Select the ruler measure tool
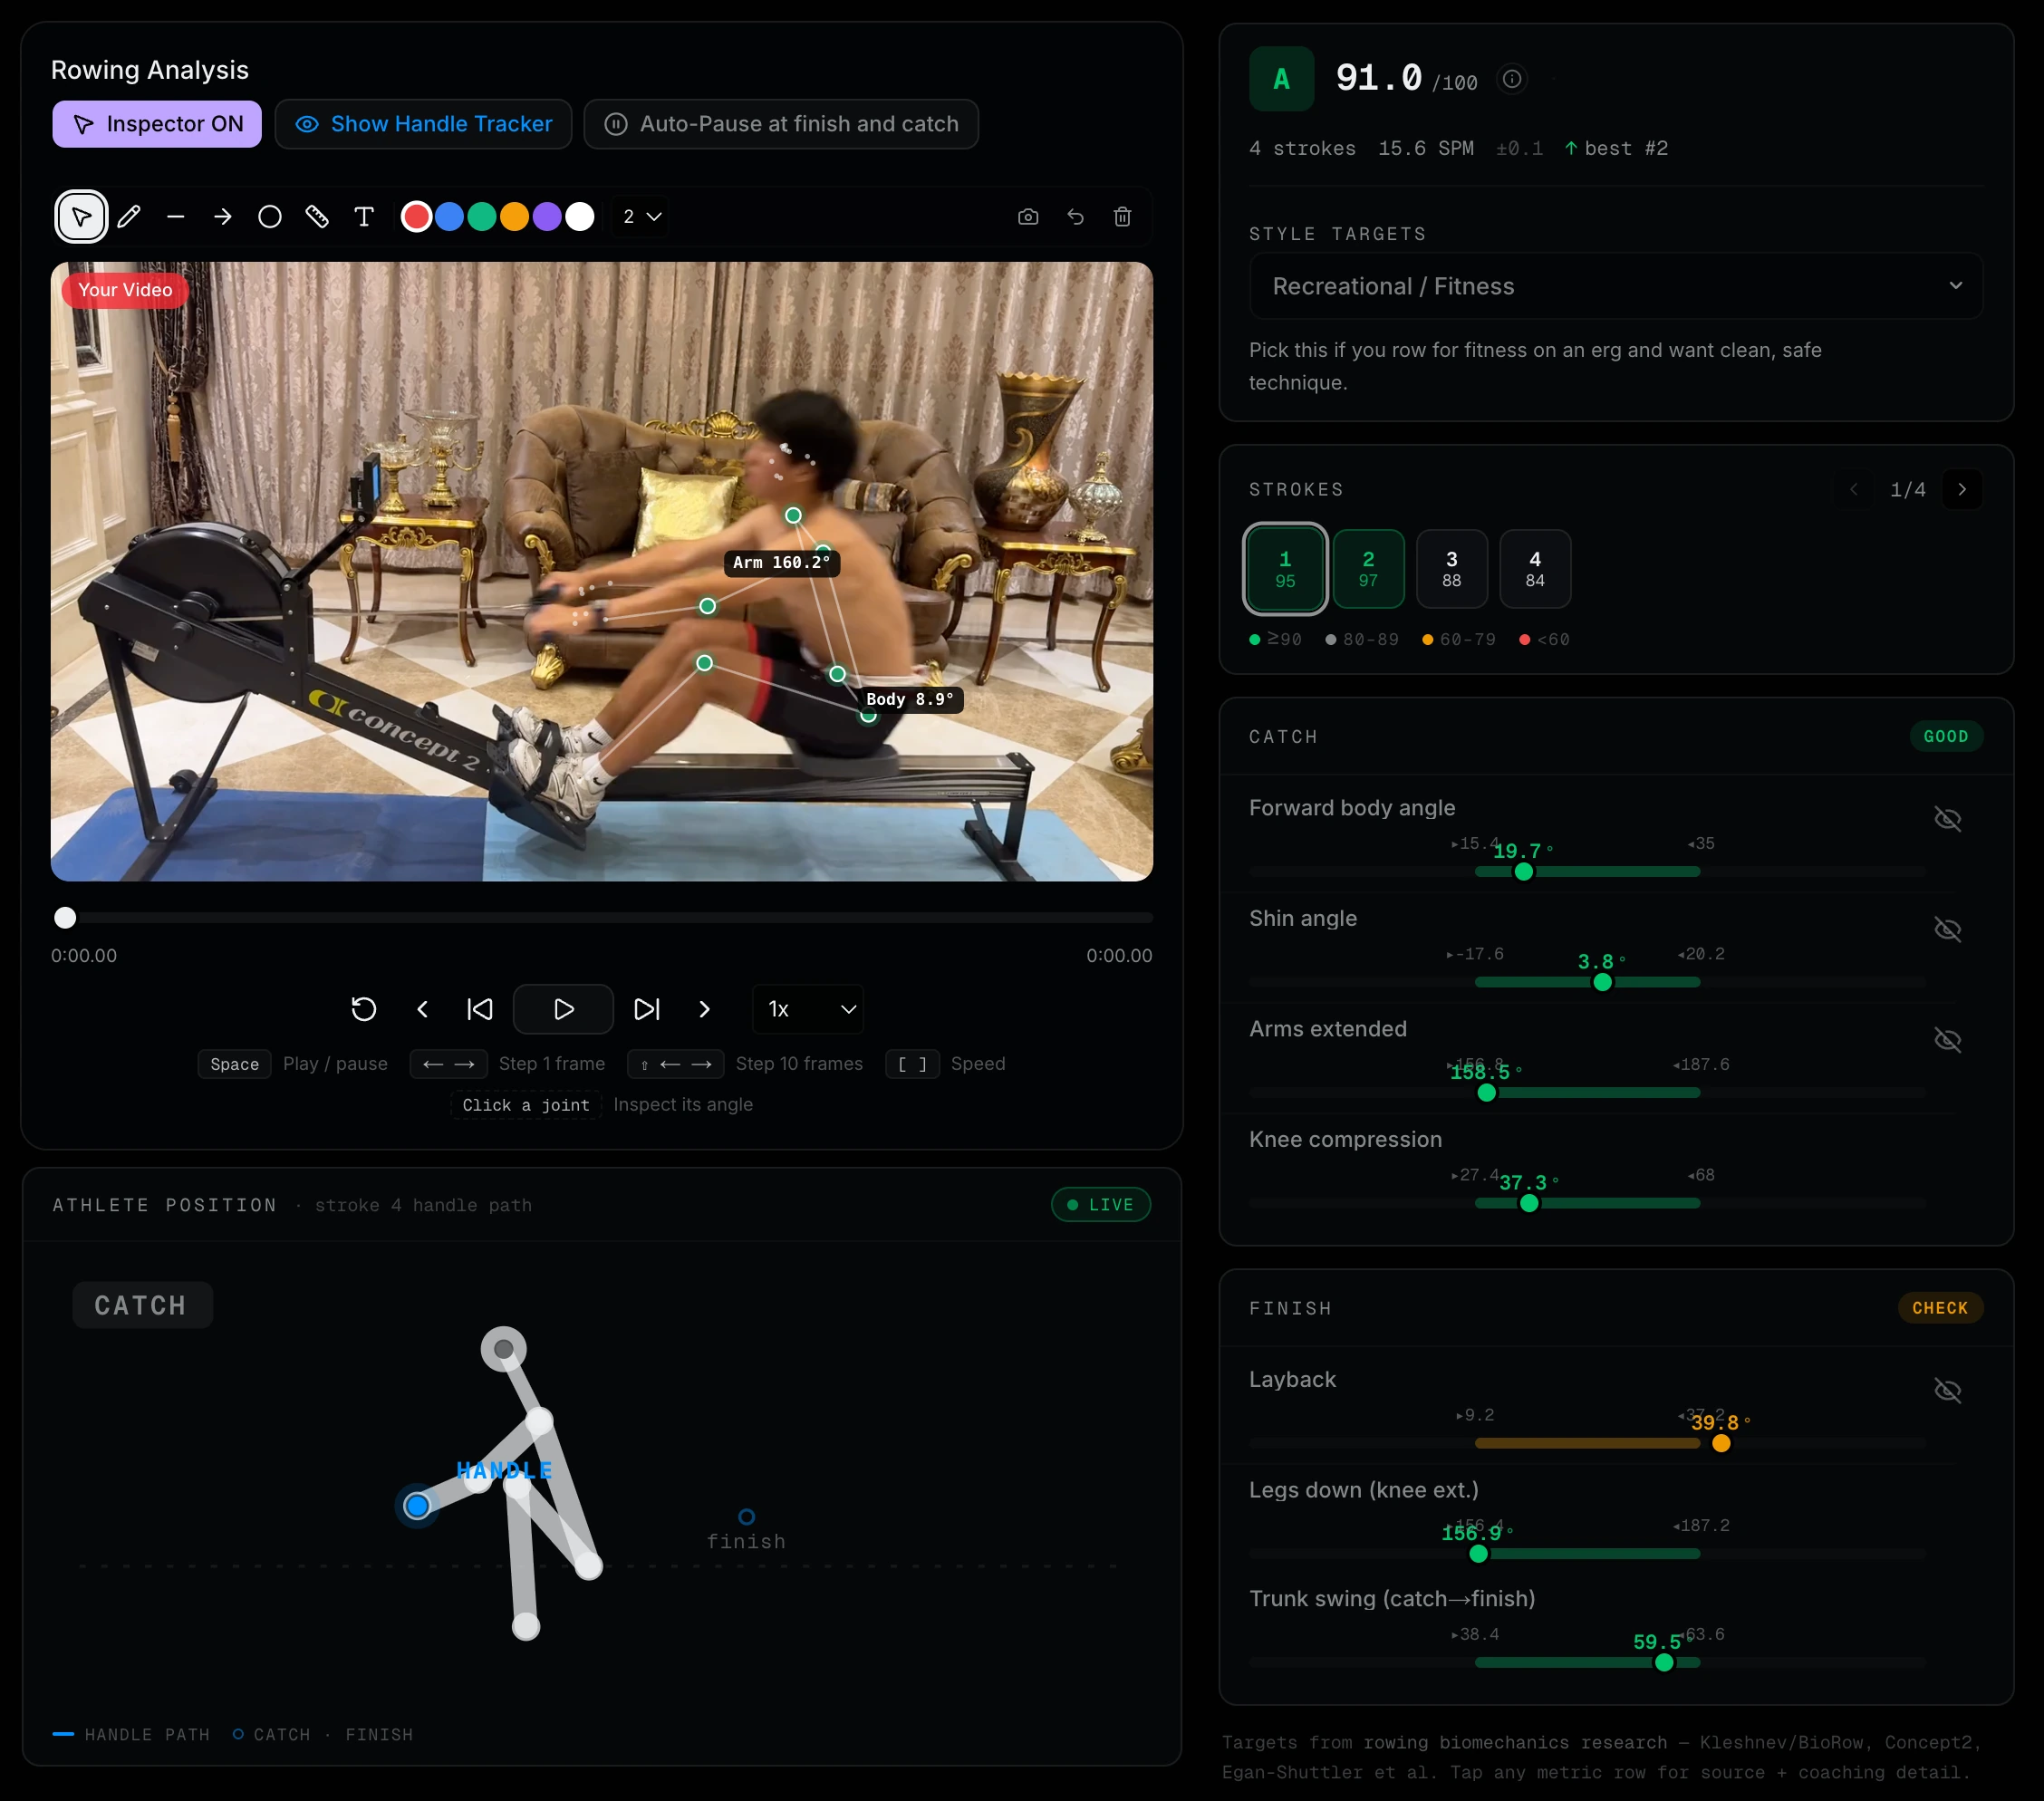 point(317,216)
